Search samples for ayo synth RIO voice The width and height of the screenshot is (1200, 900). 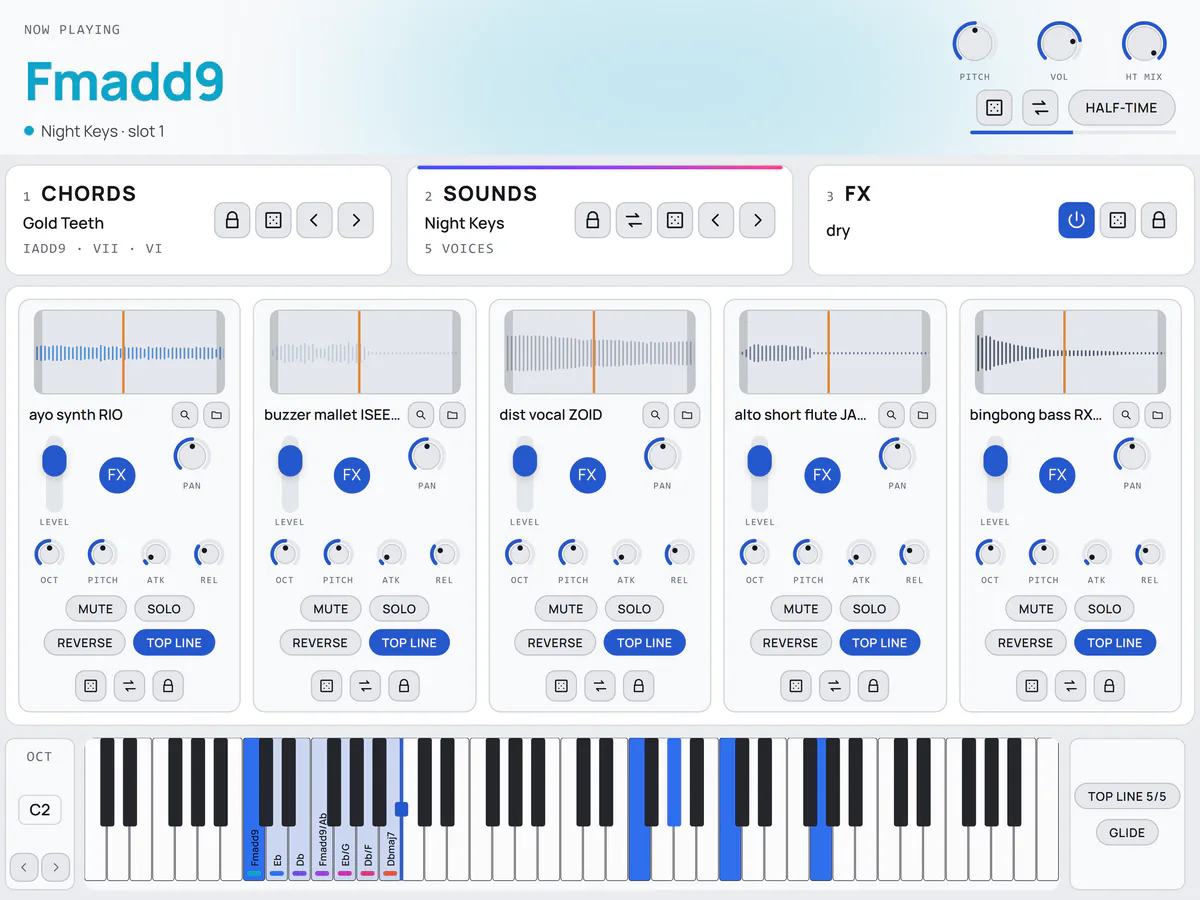pyautogui.click(x=185, y=415)
